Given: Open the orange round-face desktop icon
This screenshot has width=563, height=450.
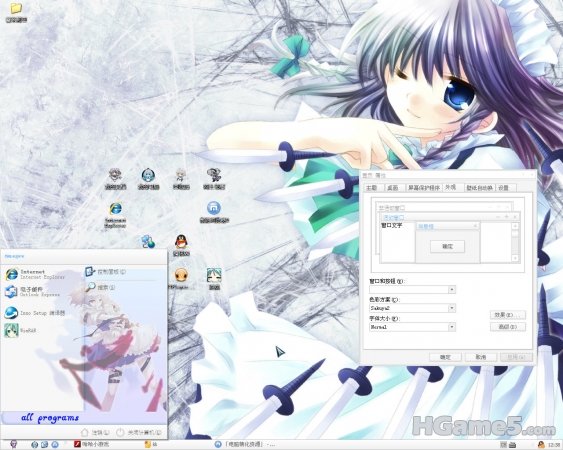Looking at the screenshot, I should coord(181,279).
